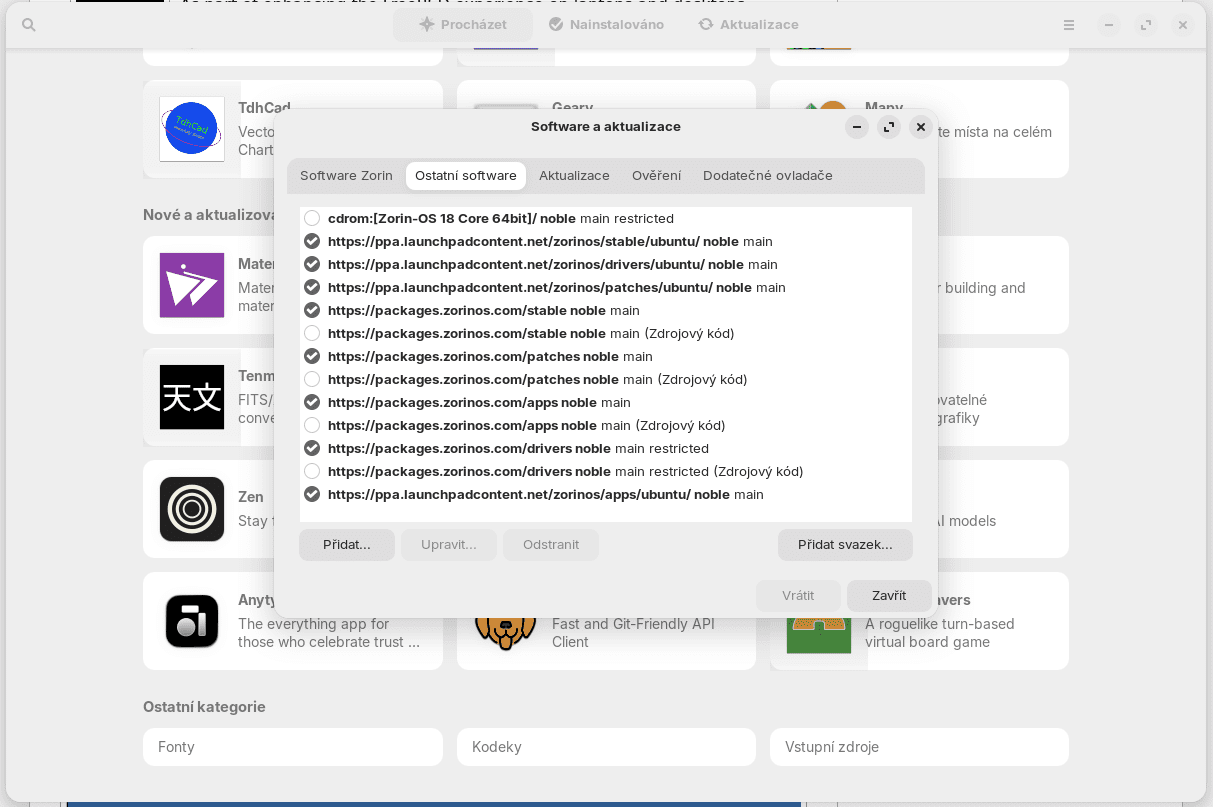1213x807 pixels.
Task: Open the Tenmon app icon
Action: click(x=192, y=397)
